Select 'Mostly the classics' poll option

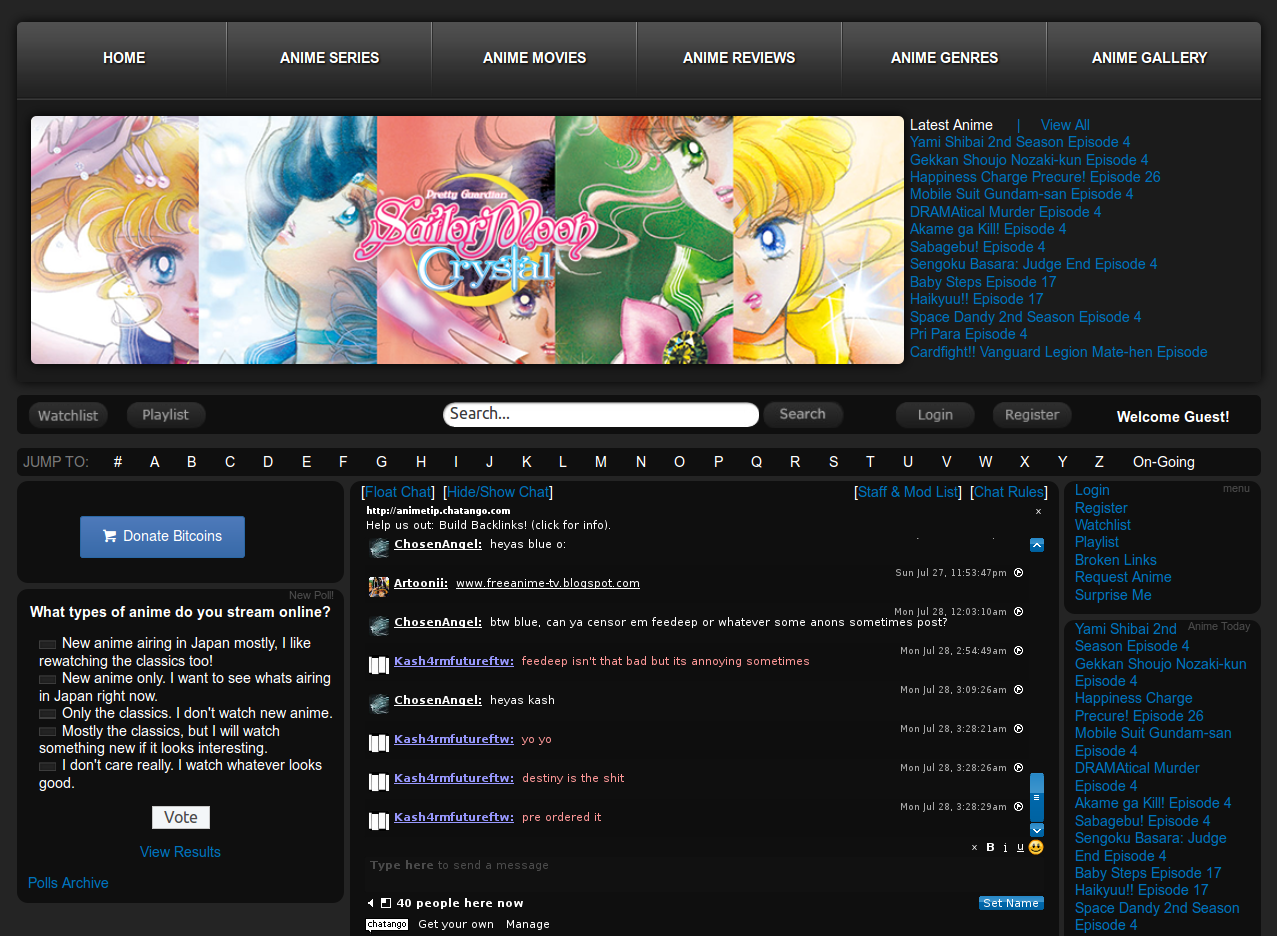(47, 731)
